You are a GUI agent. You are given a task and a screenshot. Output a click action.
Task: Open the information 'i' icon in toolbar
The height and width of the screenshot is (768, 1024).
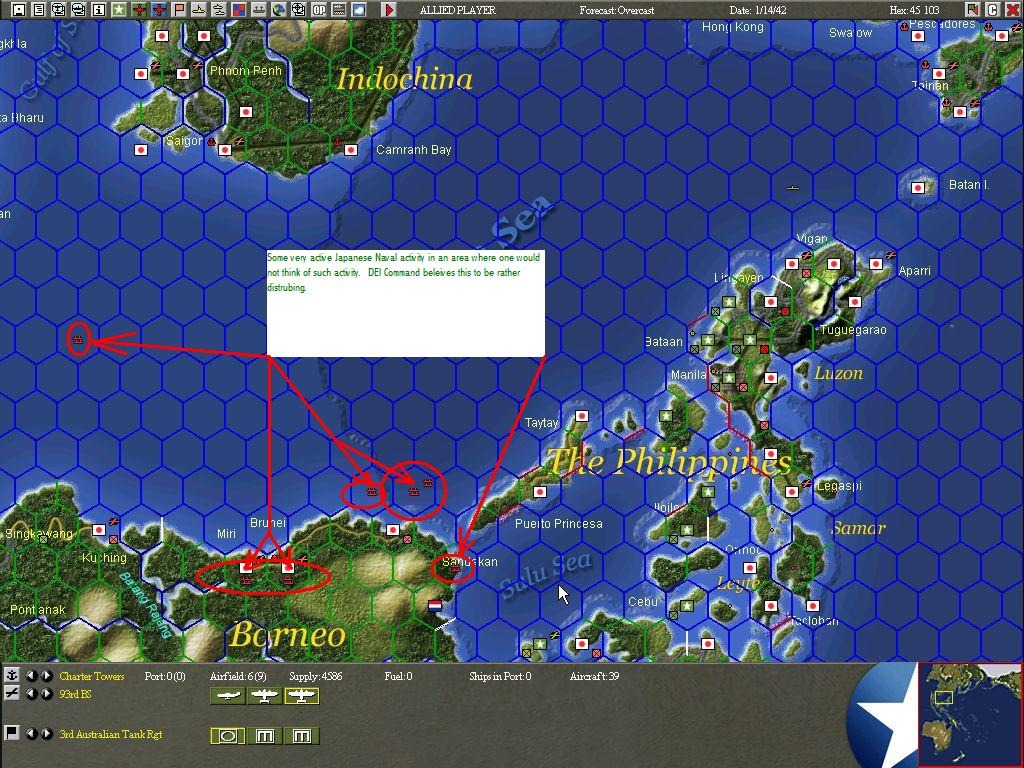(99, 9)
